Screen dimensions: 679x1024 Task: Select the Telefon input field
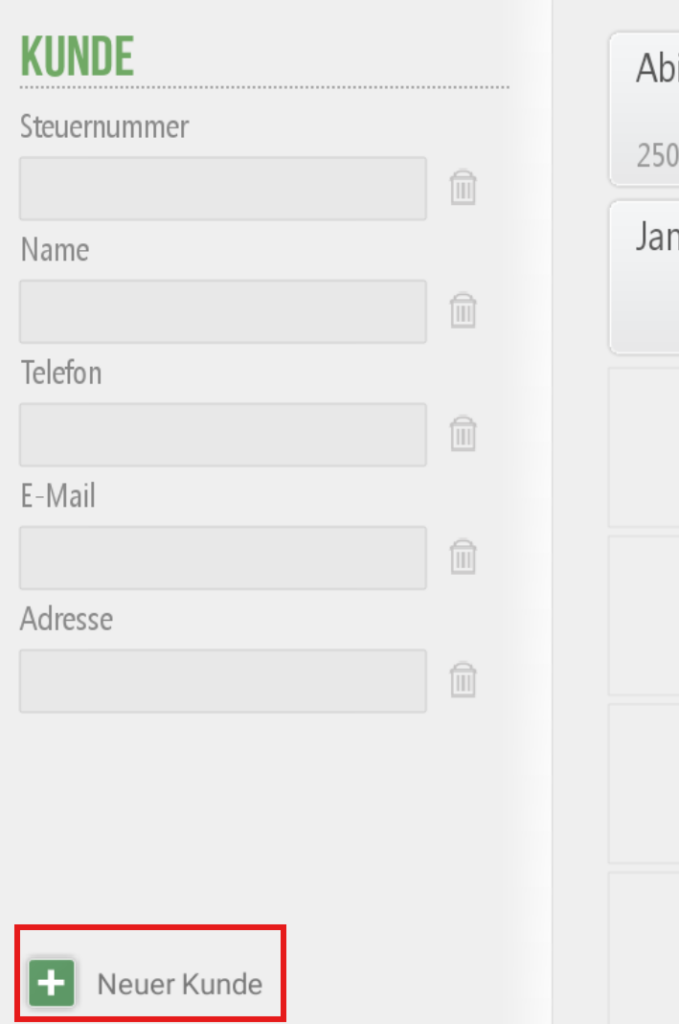click(223, 434)
